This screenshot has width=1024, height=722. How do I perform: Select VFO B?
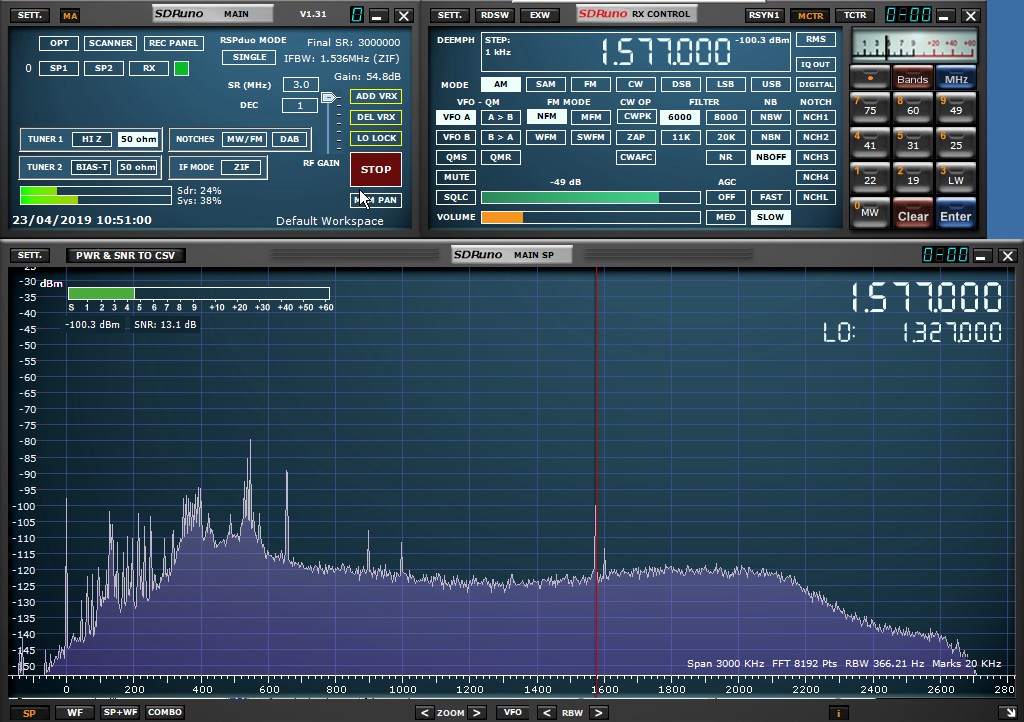pyautogui.click(x=456, y=137)
